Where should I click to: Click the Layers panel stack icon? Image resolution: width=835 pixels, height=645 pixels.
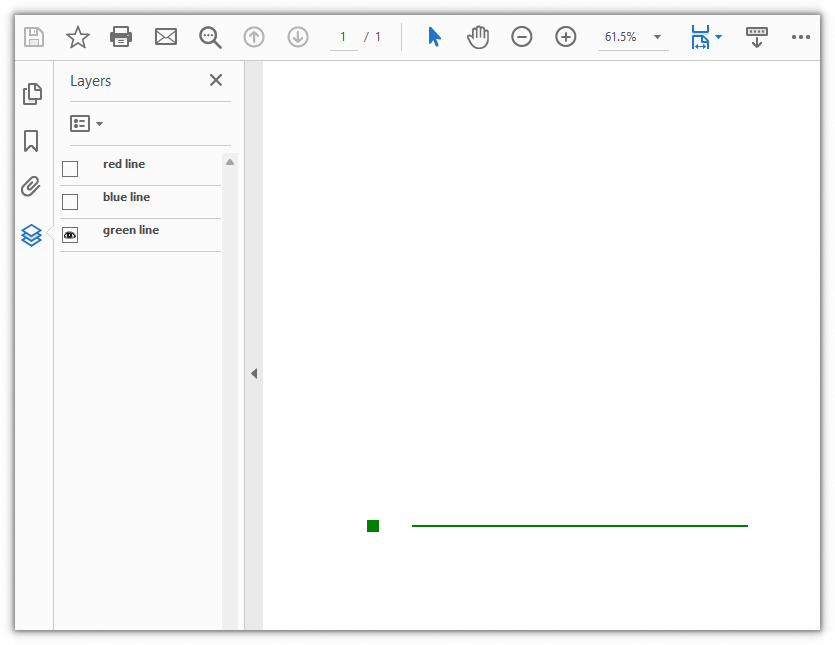31,235
